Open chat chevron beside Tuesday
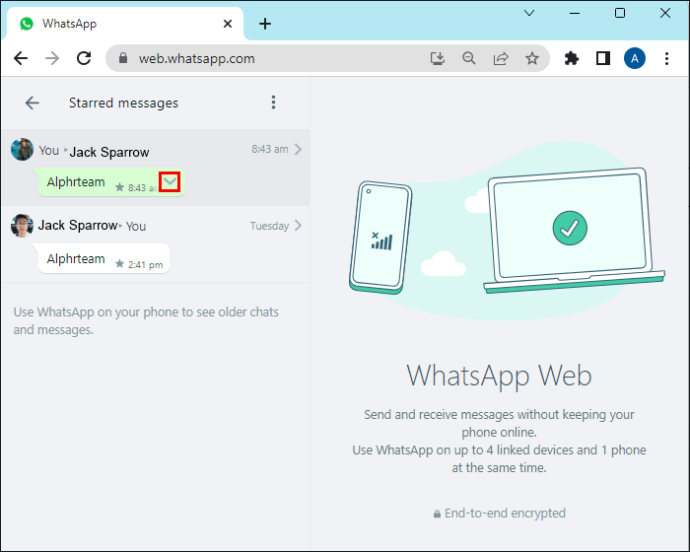This screenshot has height=552, width=690. point(298,225)
